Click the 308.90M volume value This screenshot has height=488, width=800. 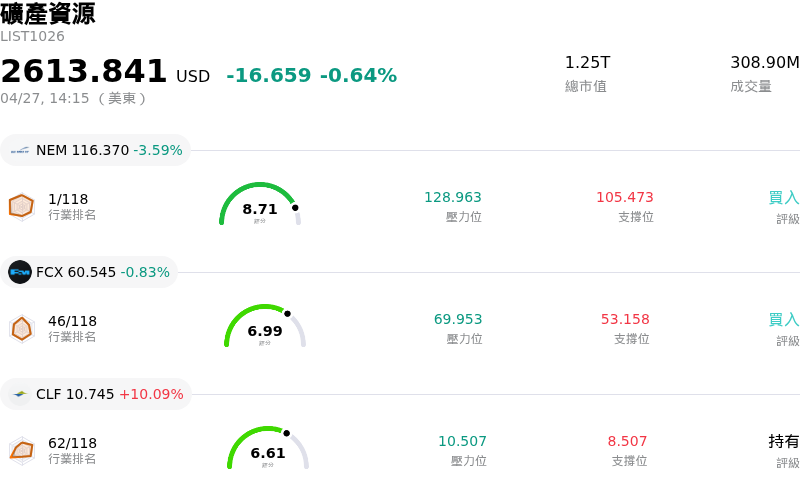tap(764, 62)
